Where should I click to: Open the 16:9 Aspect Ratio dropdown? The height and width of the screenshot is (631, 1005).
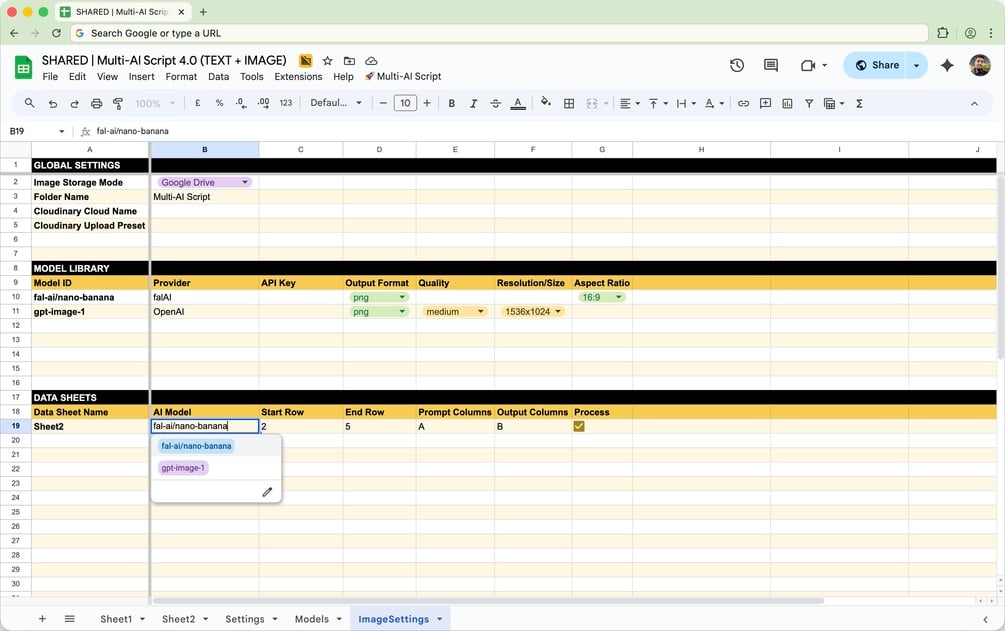[601, 297]
